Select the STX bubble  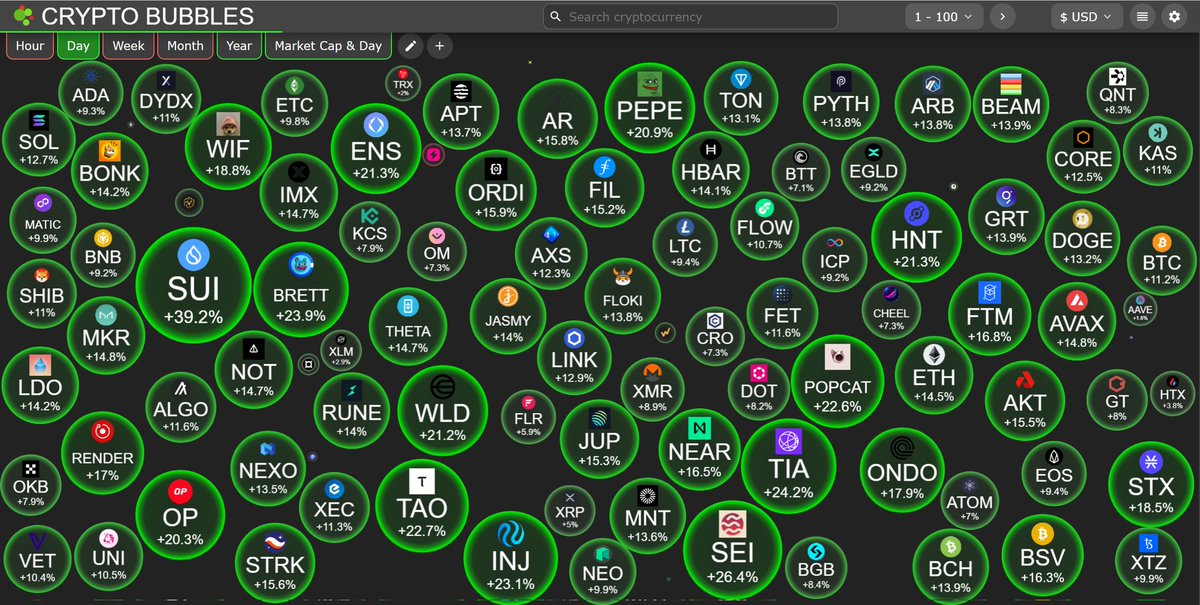[1150, 486]
